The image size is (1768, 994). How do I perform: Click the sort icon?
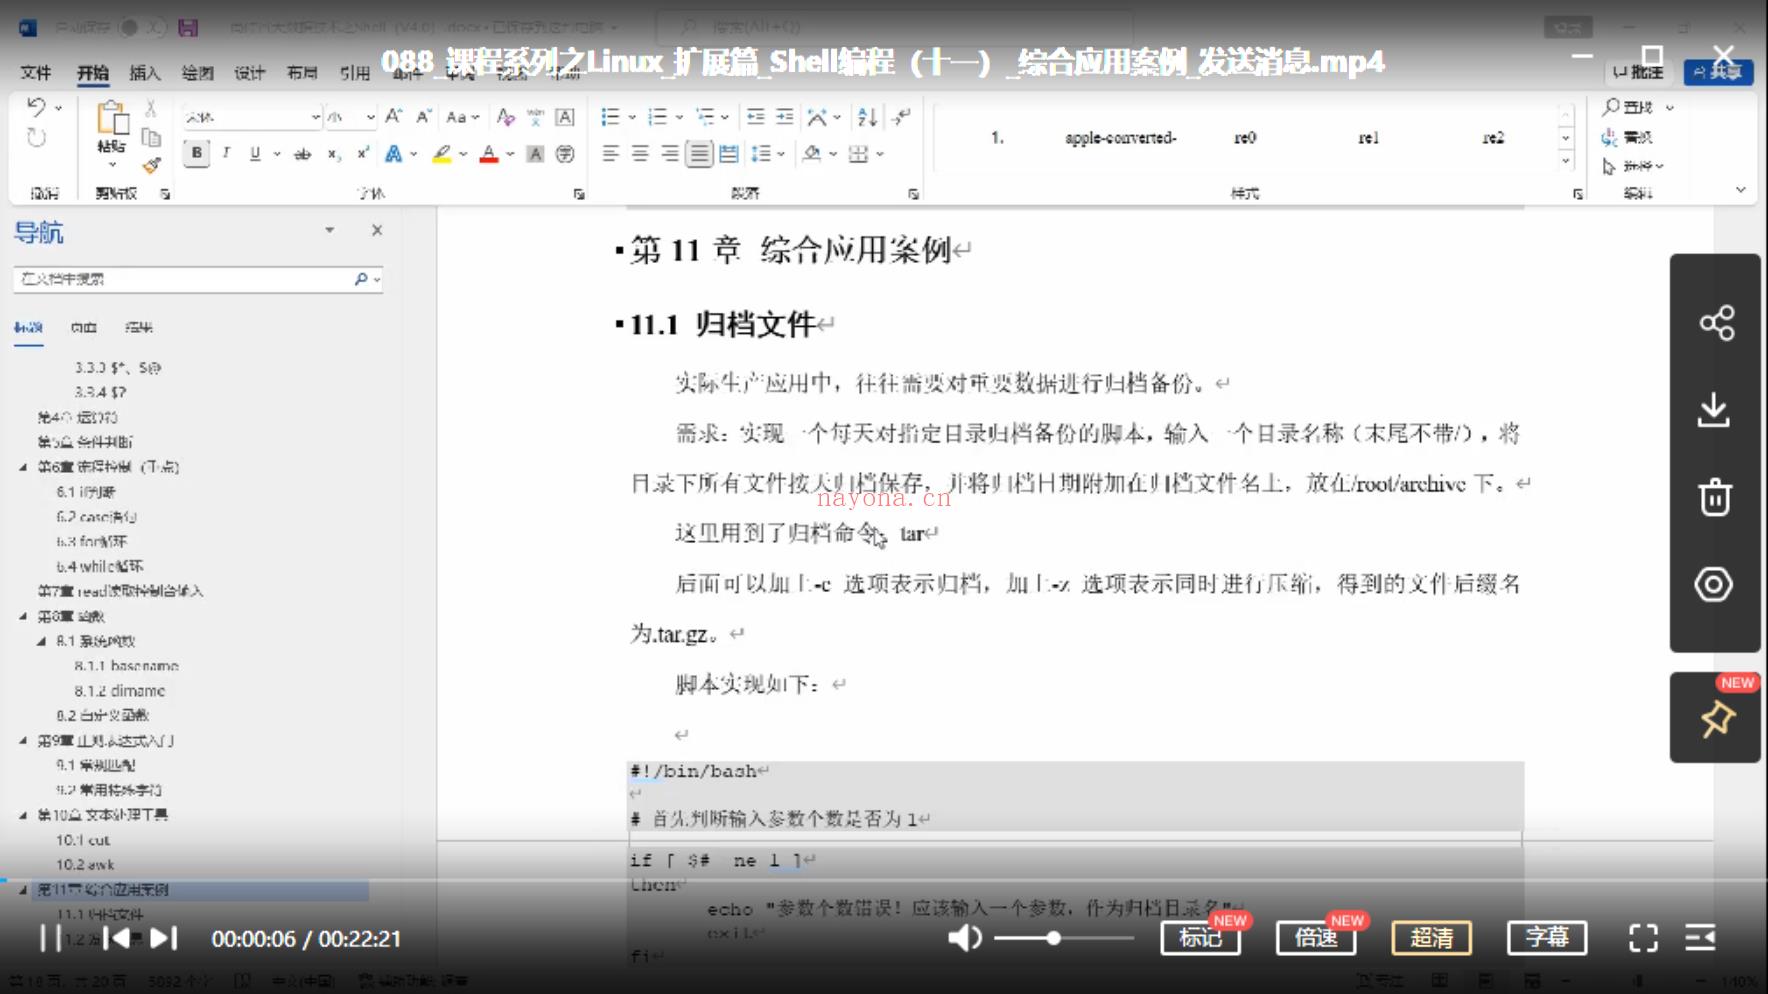[x=867, y=117]
